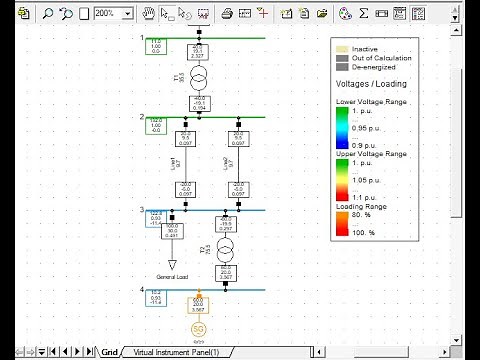Select the rectangular selection cursor tool
The height and width of the screenshot is (360, 480).
point(167,13)
